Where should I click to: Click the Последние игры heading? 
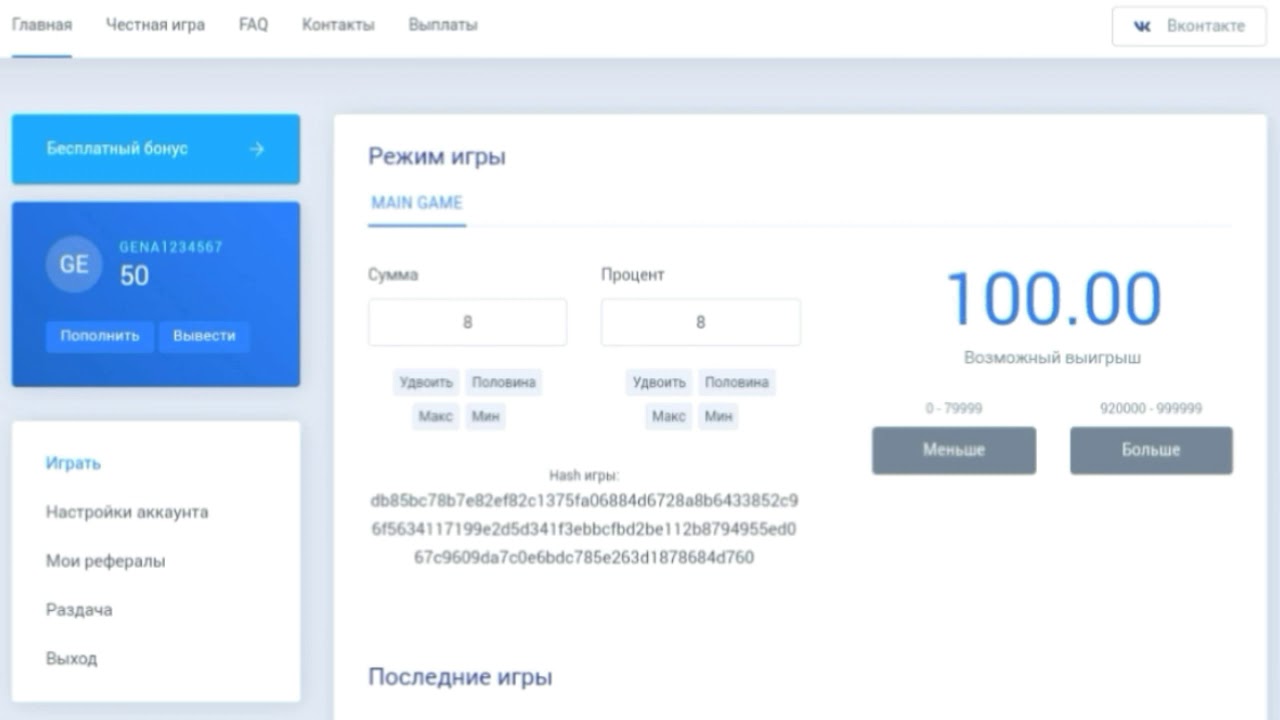tap(460, 677)
